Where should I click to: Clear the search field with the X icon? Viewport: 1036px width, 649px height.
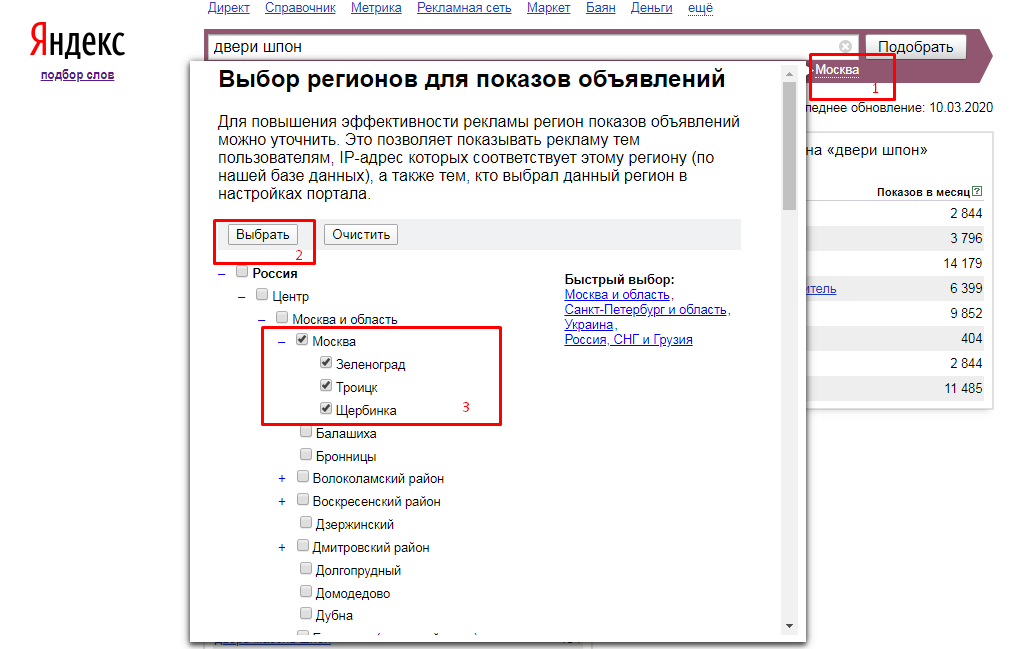tap(845, 46)
